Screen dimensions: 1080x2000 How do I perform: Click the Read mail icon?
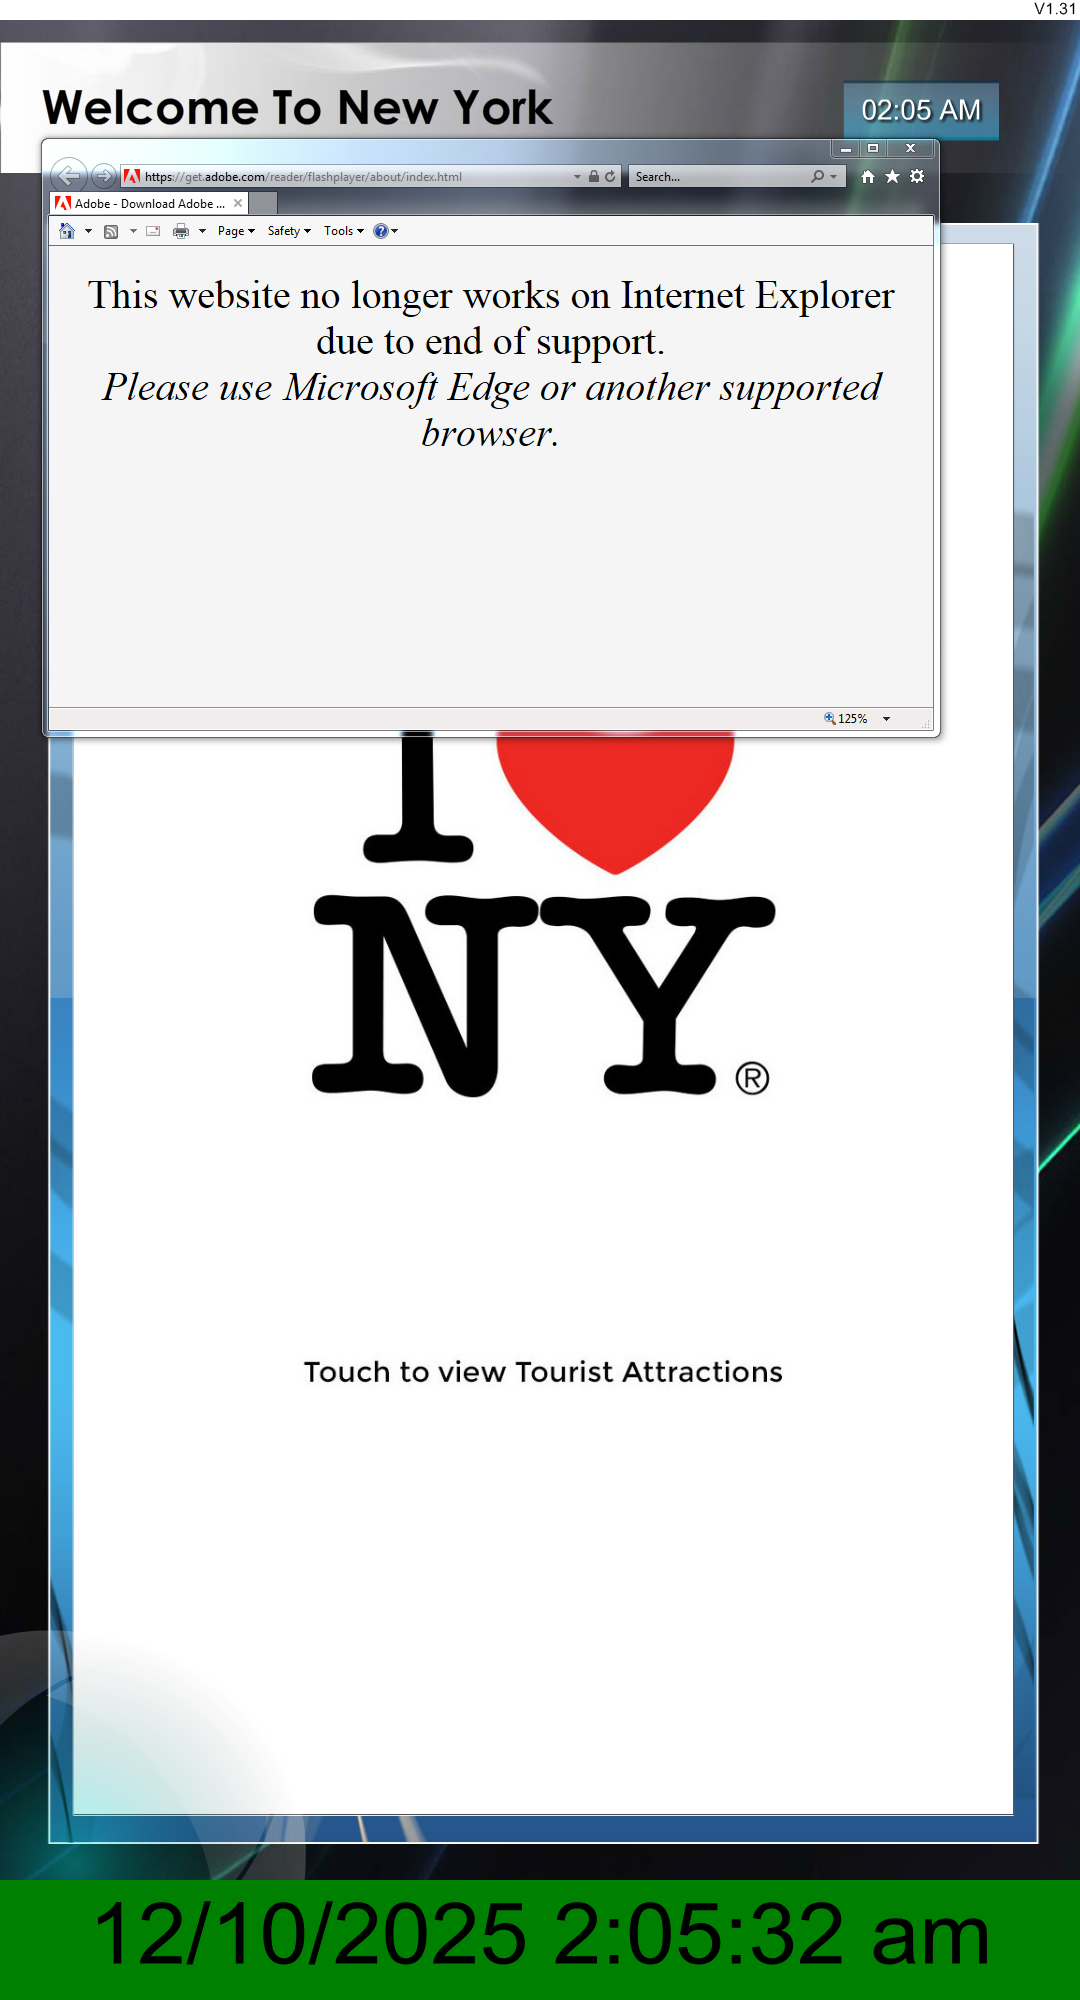click(x=153, y=231)
